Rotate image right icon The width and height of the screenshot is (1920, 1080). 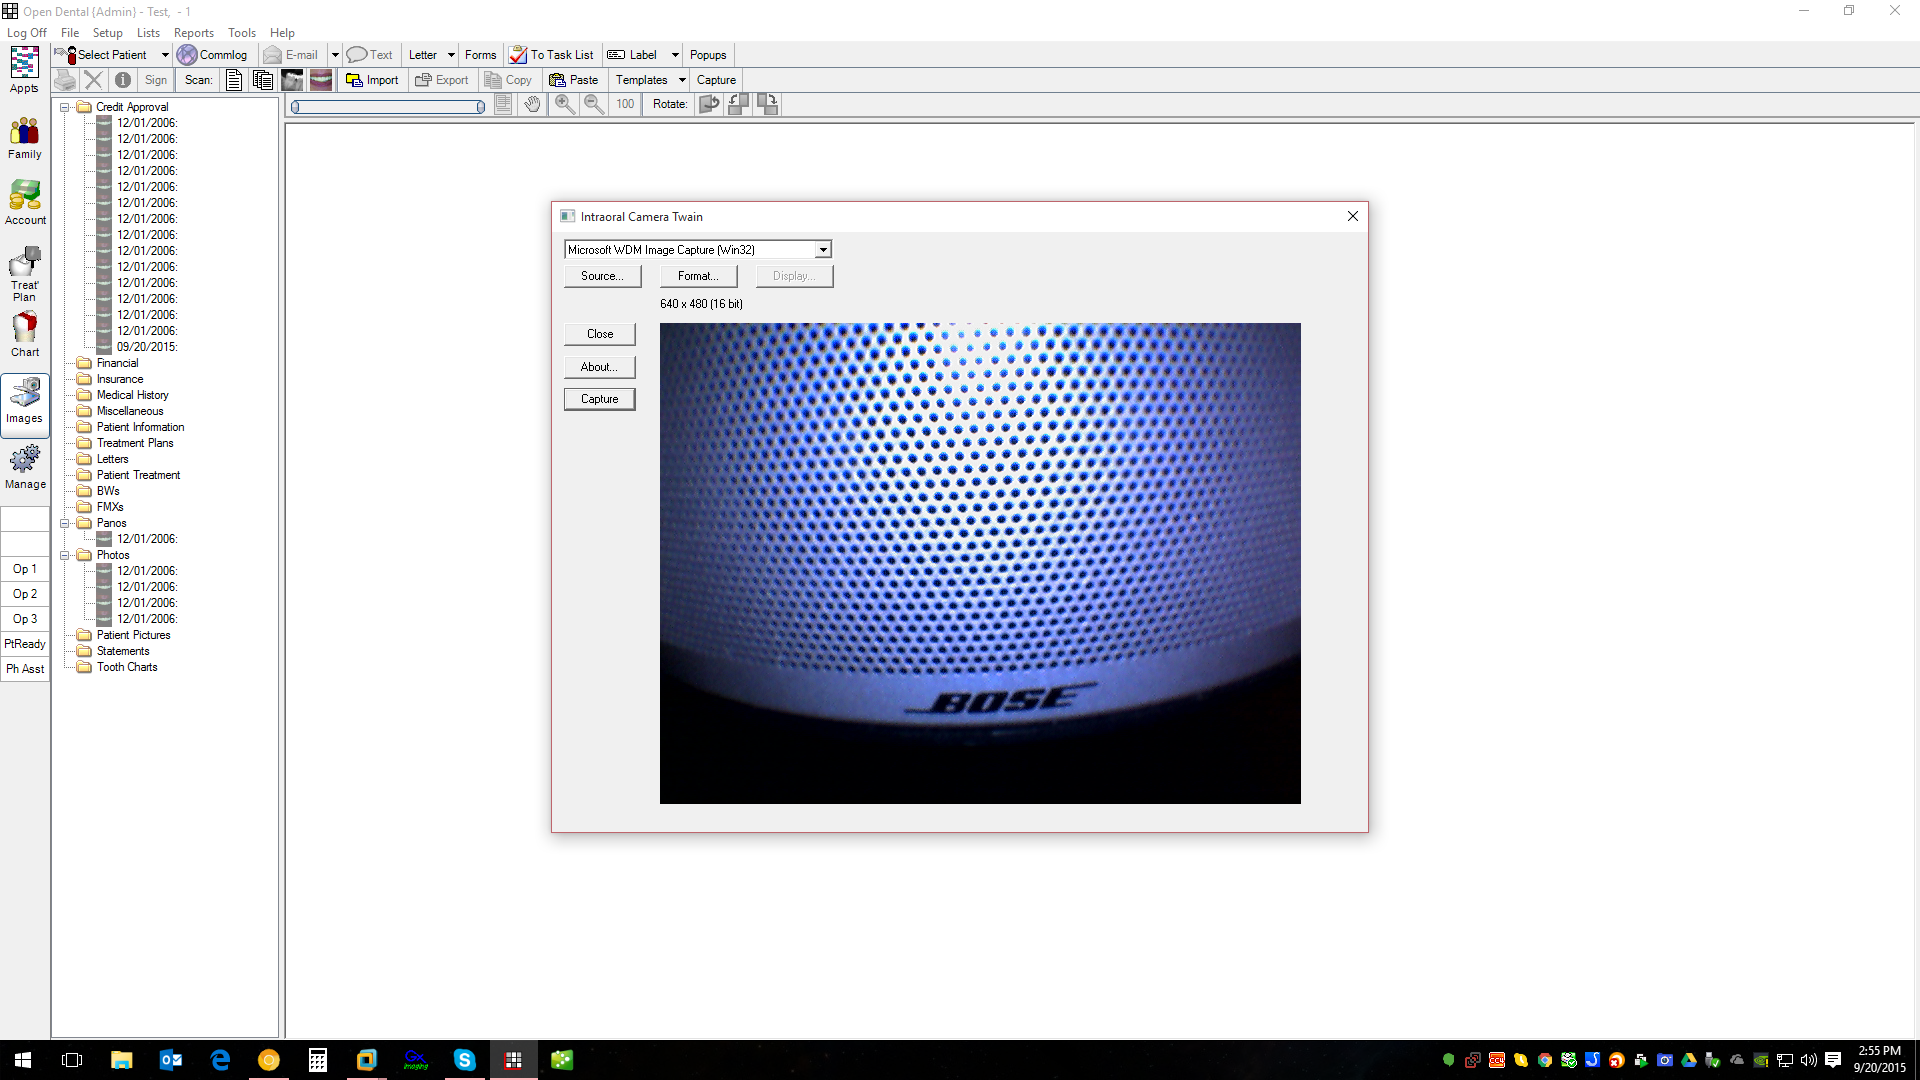tap(767, 104)
